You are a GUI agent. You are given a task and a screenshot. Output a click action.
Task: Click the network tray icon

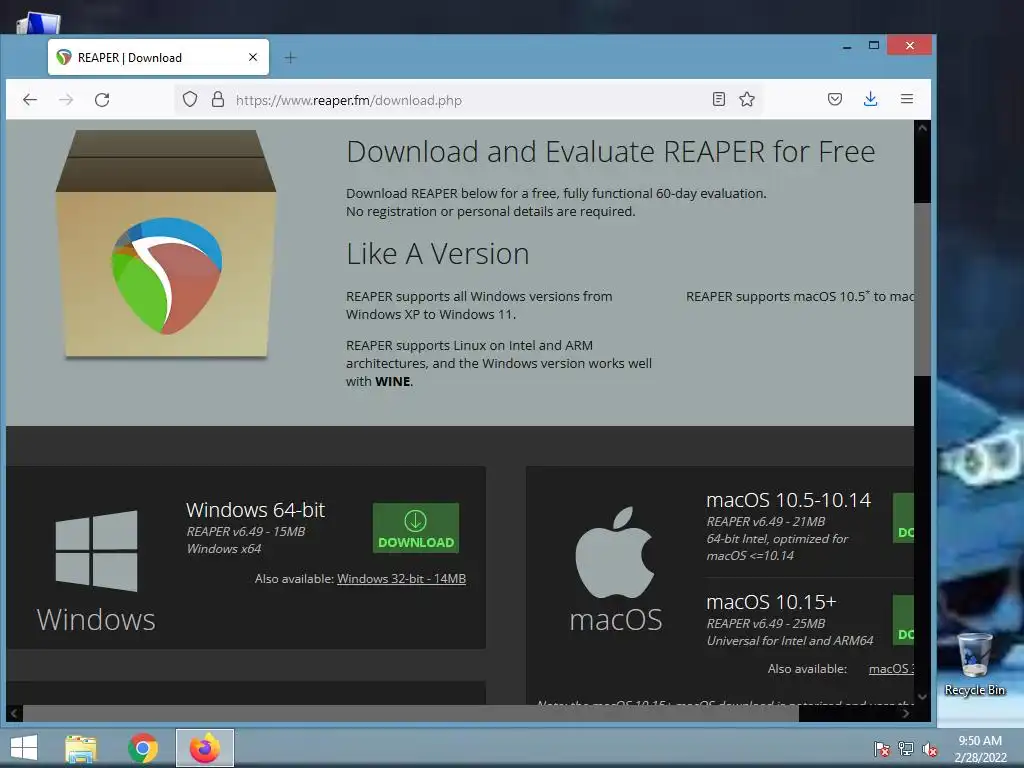tap(906, 749)
